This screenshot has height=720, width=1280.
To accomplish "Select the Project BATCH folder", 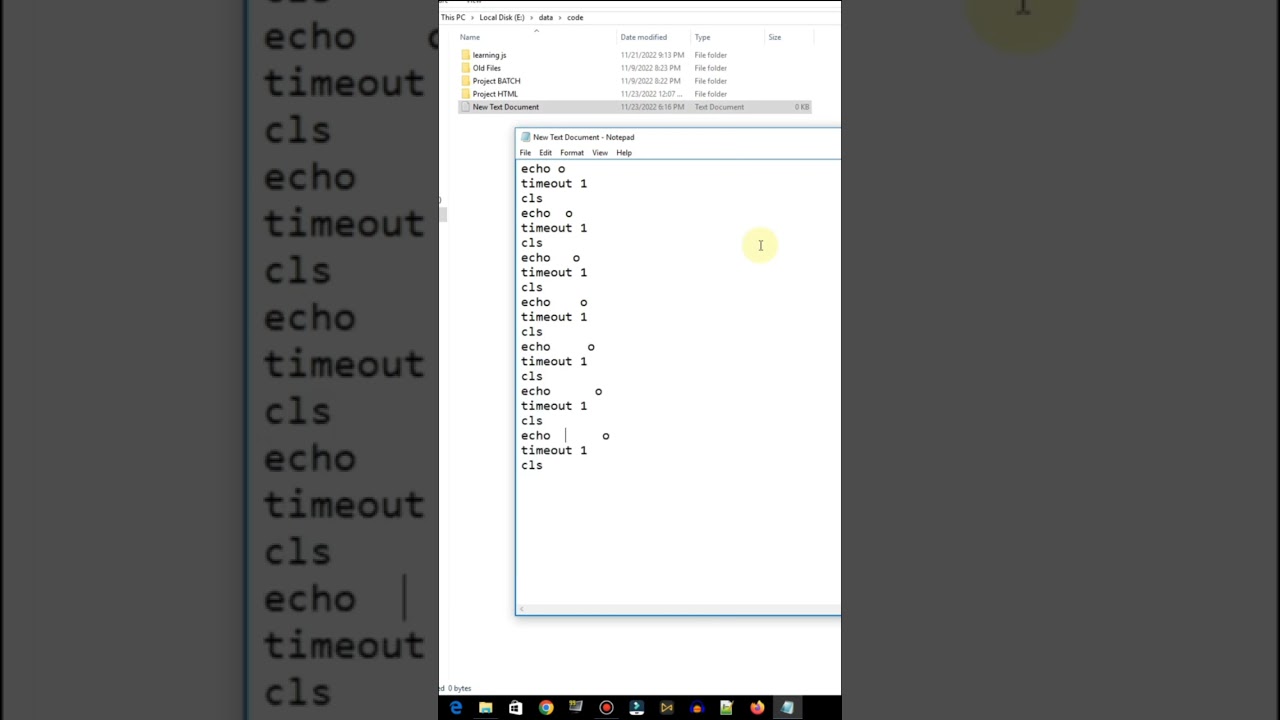I will coord(496,81).
